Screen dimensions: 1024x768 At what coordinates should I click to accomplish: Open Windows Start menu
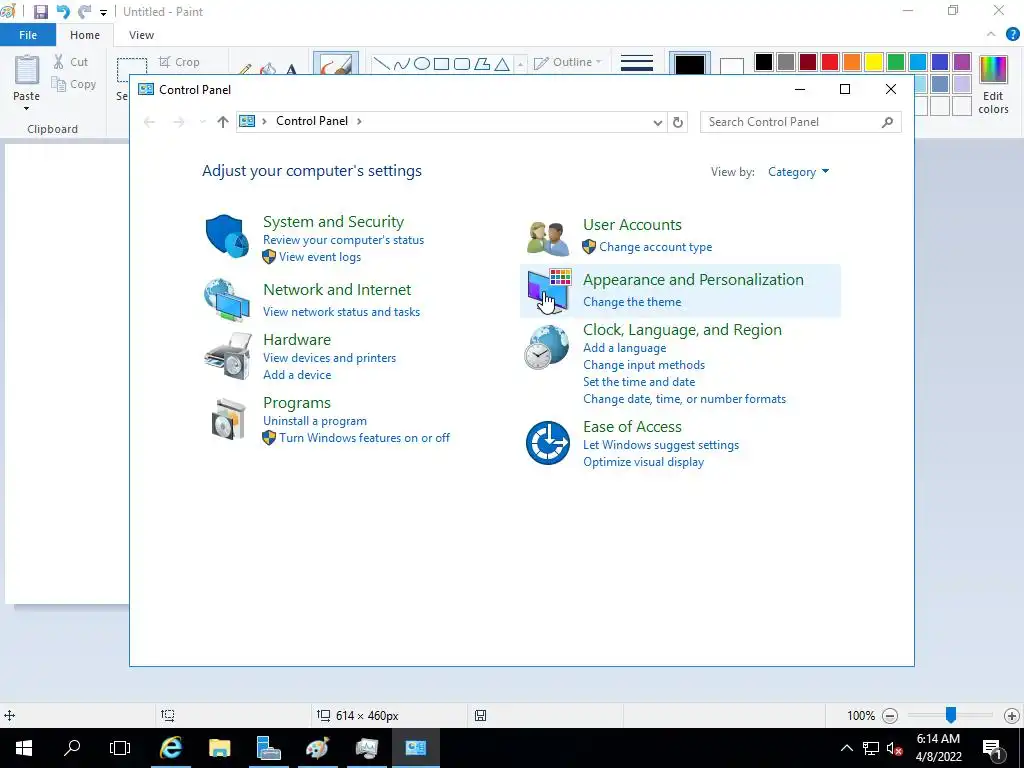click(24, 748)
